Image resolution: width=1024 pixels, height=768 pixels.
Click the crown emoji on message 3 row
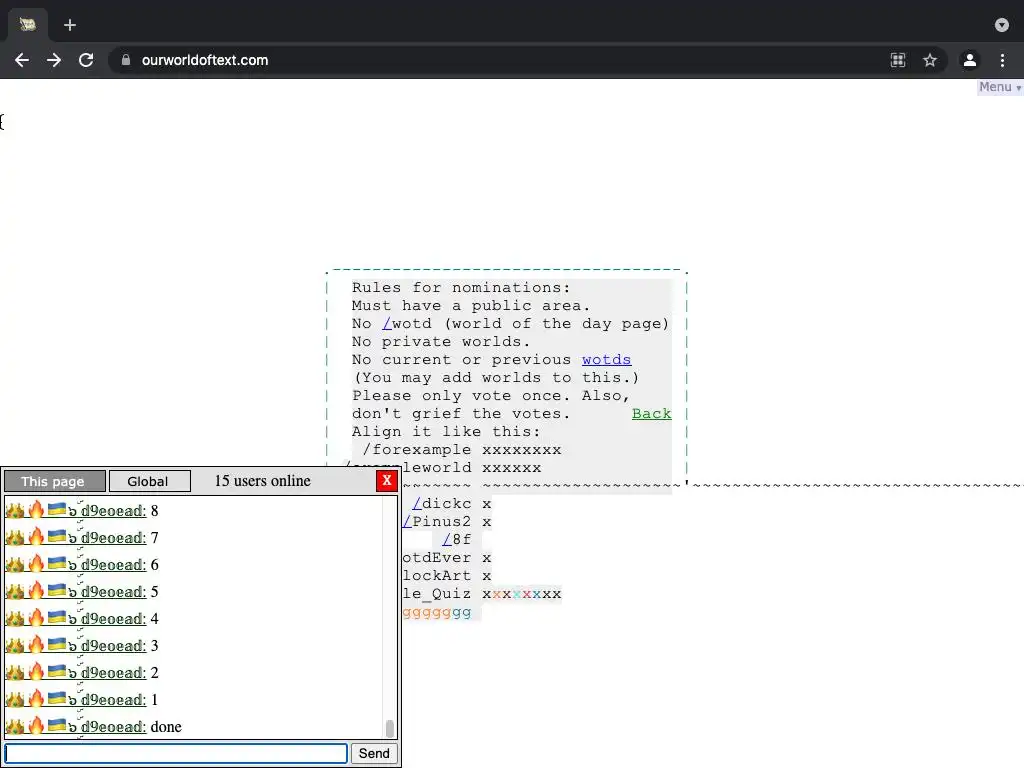[14, 645]
